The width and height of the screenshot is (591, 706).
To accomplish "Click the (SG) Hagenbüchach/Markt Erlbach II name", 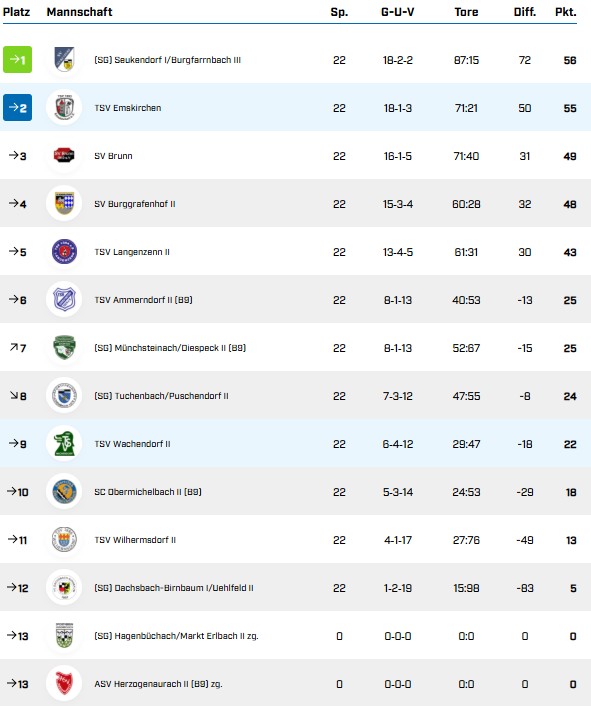I will point(176,636).
